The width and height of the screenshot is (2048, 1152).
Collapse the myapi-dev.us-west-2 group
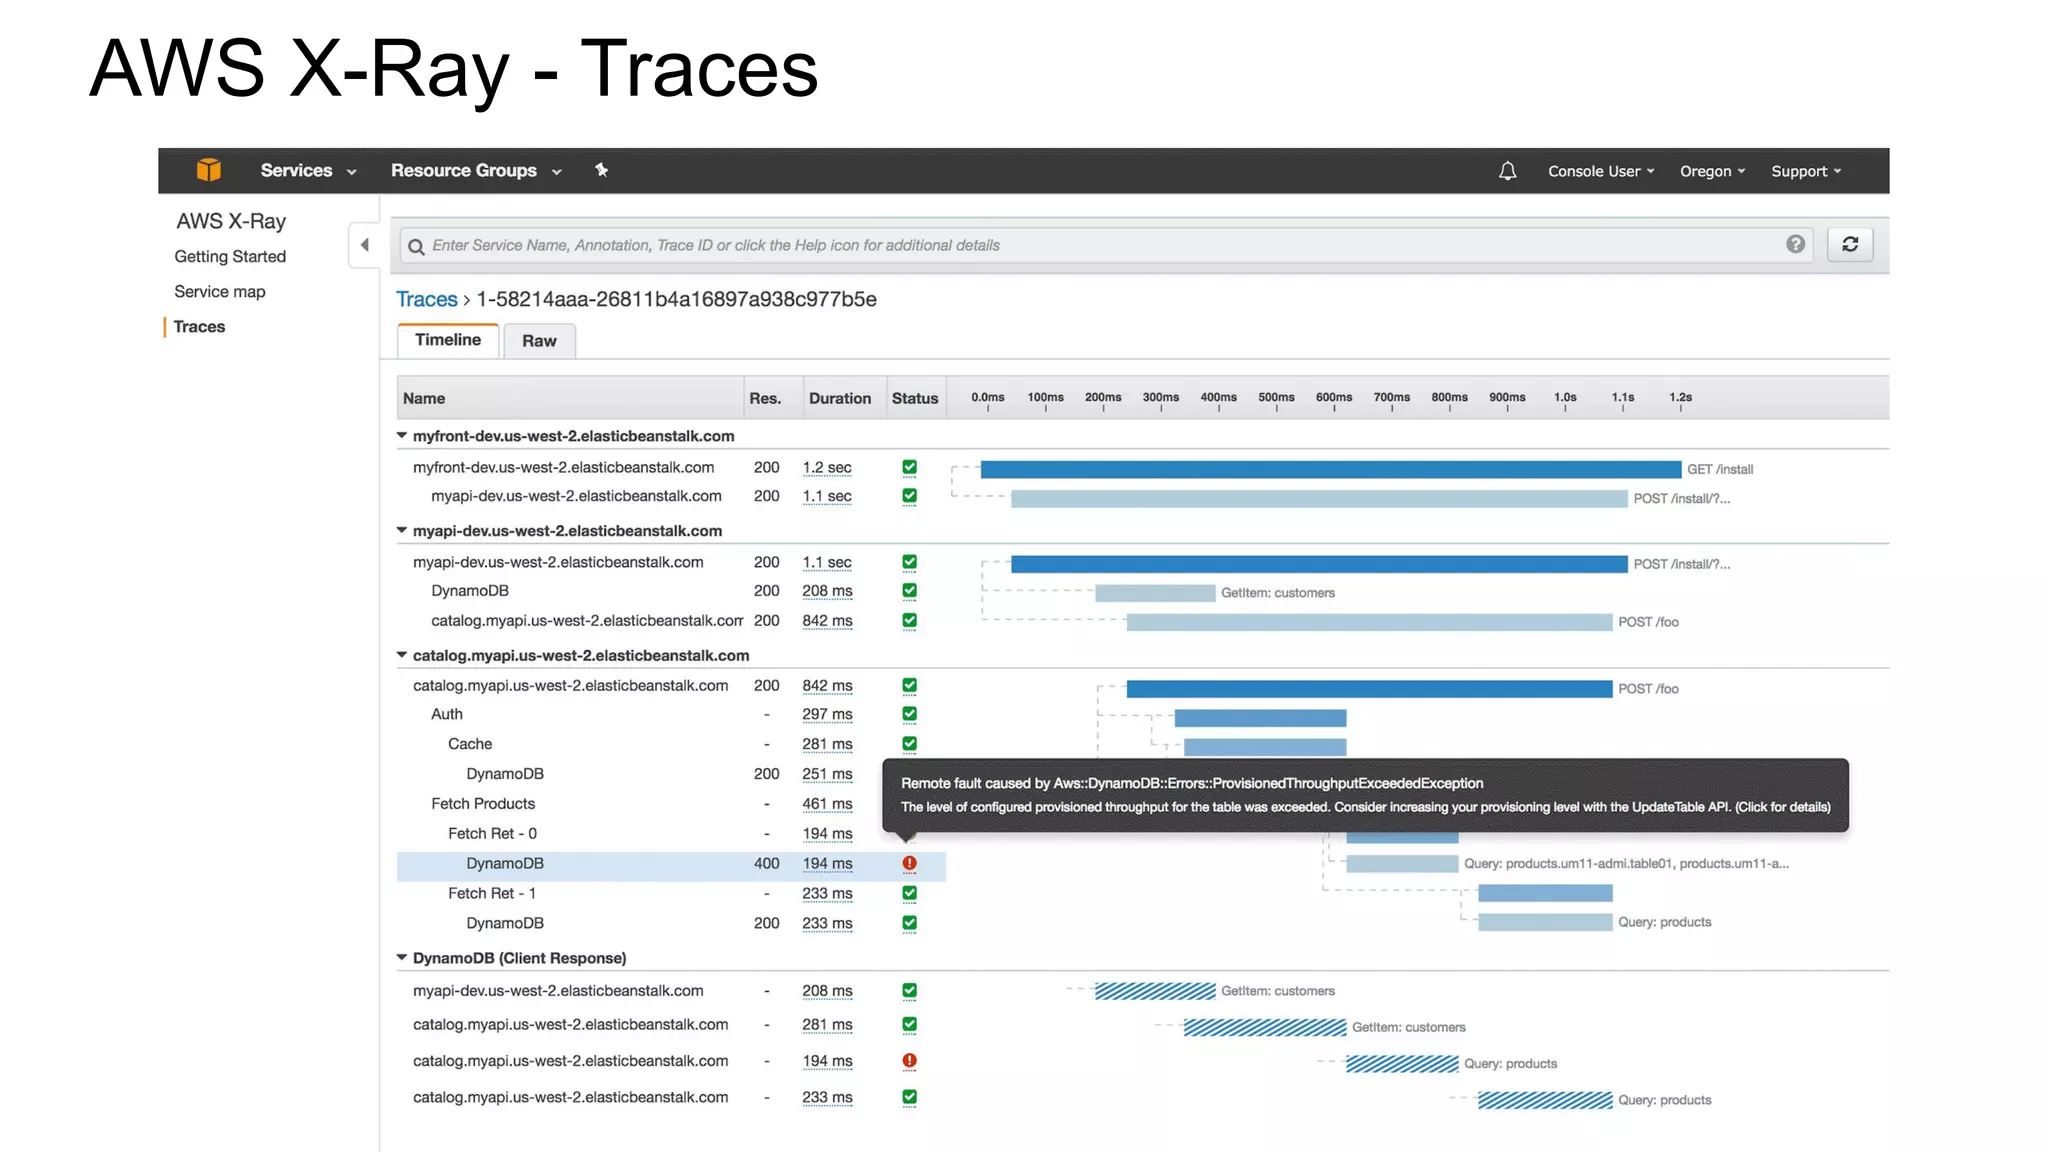coord(402,531)
